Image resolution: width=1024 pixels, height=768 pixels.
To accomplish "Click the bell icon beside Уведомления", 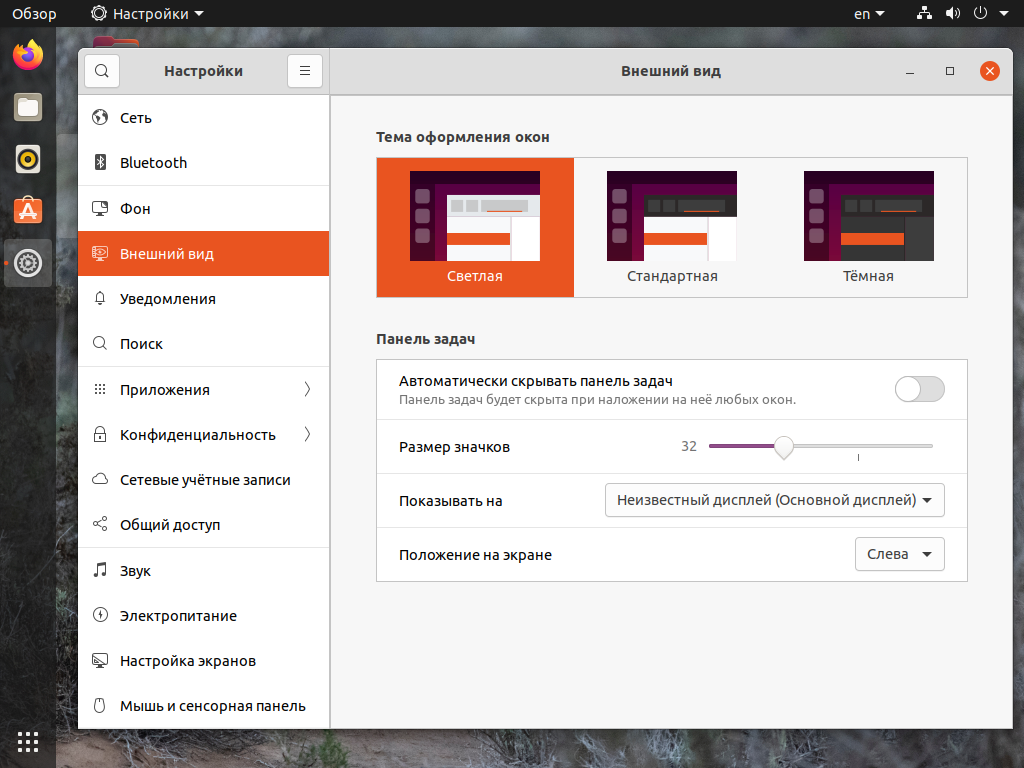I will coord(100,298).
